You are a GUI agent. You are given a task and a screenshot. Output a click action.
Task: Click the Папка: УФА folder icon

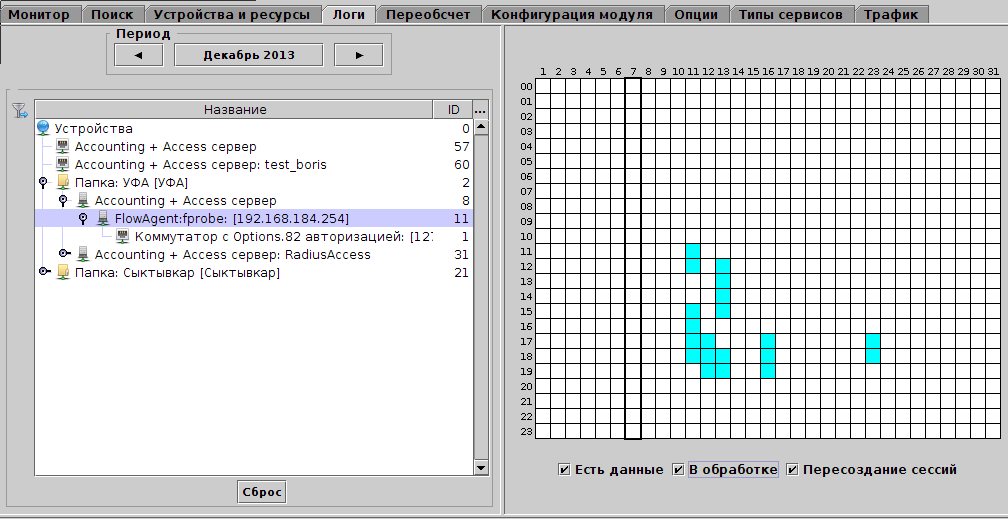click(63, 182)
